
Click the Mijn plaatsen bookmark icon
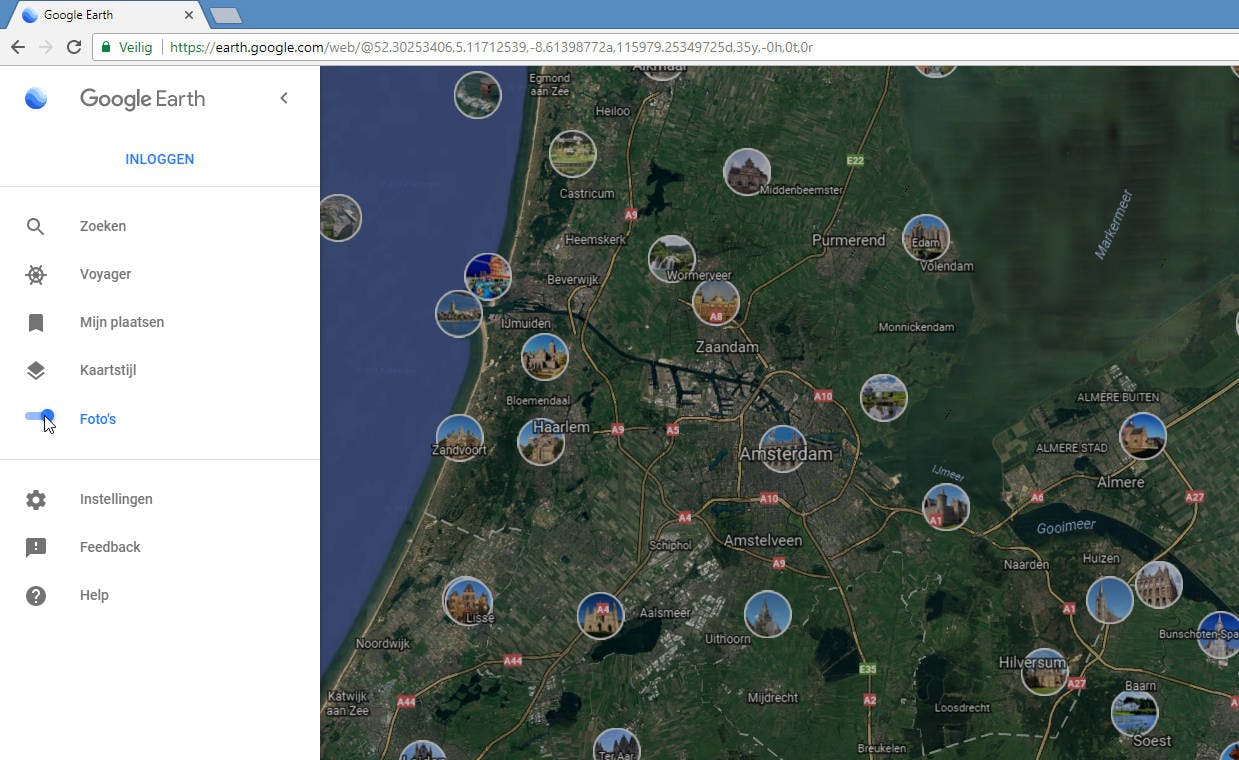pos(35,323)
